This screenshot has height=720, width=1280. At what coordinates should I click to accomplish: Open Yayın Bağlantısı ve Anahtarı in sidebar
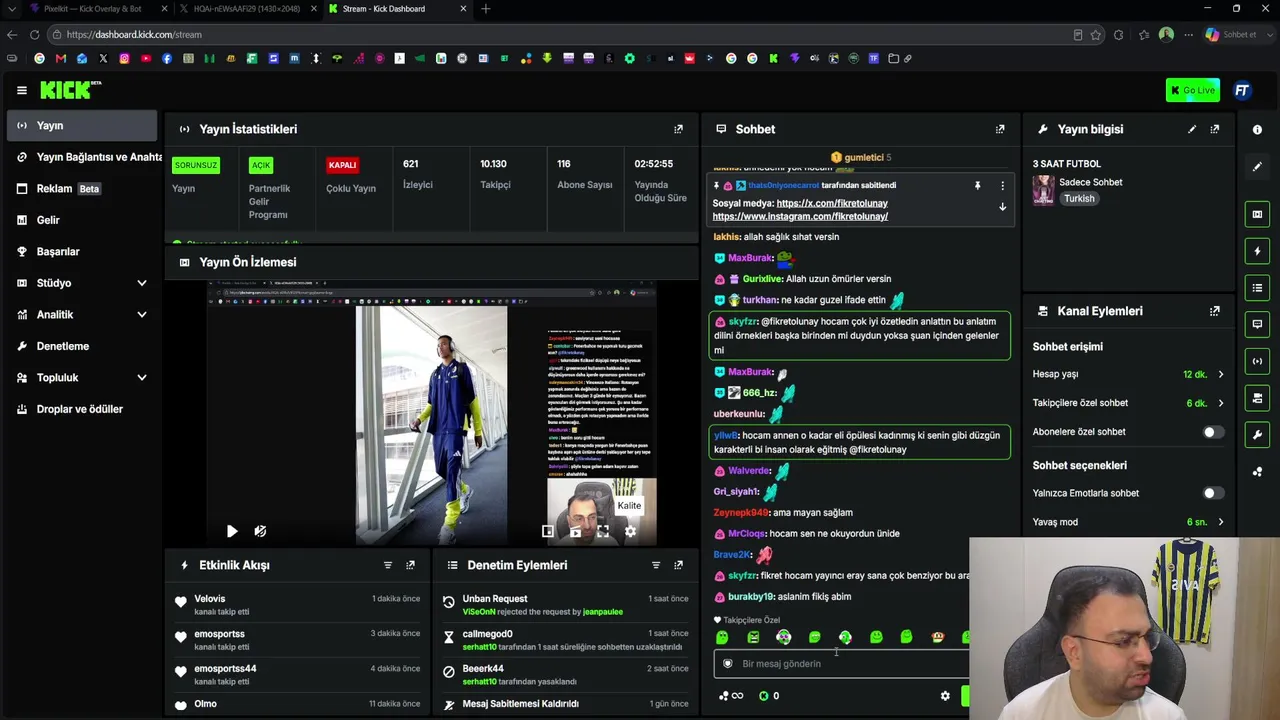click(x=82, y=157)
